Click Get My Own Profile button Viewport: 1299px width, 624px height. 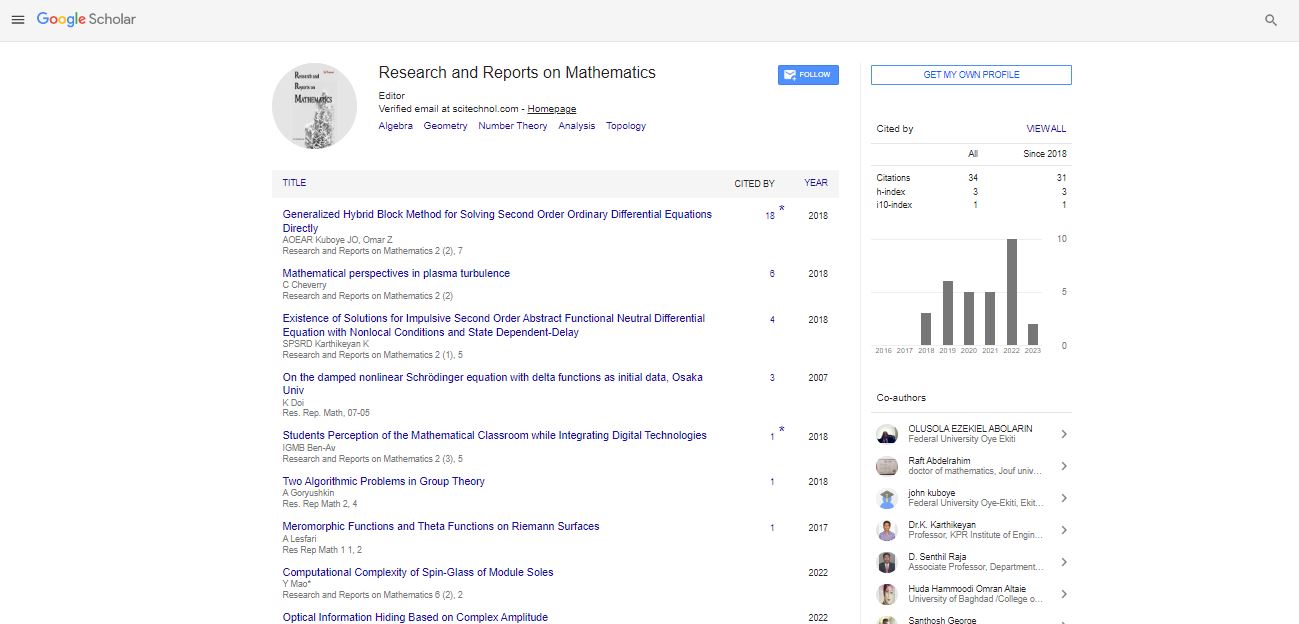click(971, 75)
